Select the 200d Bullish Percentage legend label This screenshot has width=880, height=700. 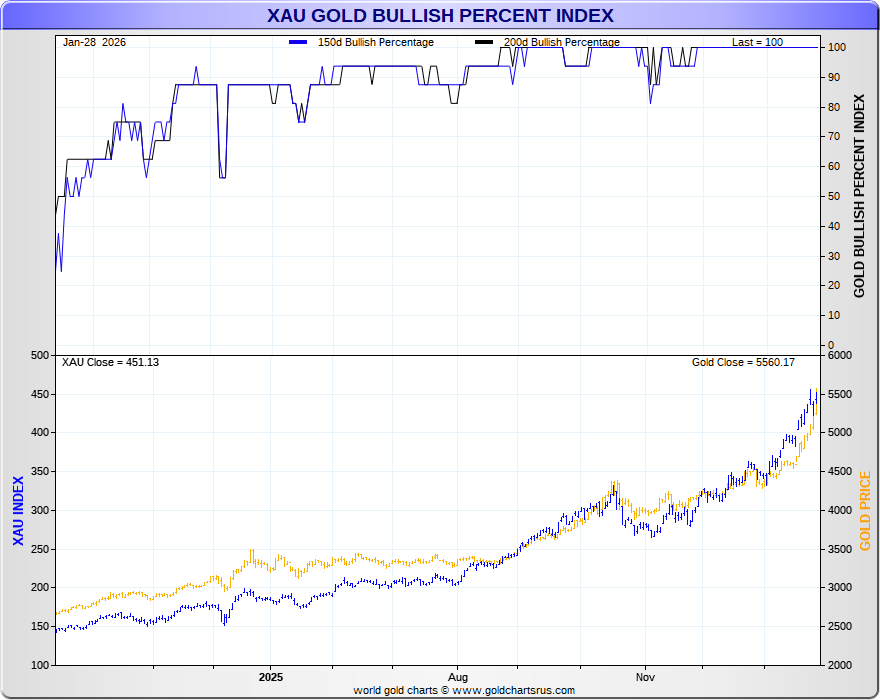[561, 43]
